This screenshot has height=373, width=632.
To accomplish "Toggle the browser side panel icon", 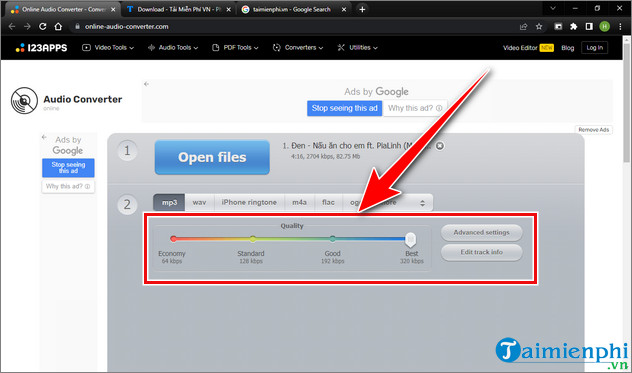I will 589,27.
